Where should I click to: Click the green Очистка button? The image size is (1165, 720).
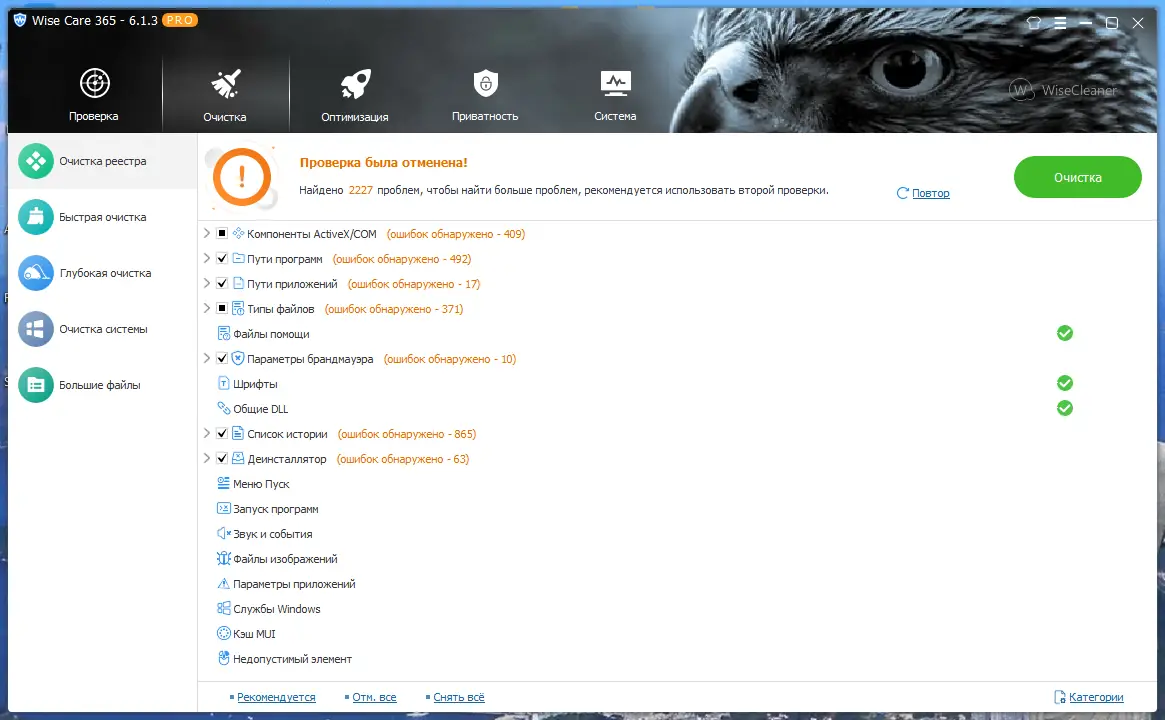coord(1077,177)
